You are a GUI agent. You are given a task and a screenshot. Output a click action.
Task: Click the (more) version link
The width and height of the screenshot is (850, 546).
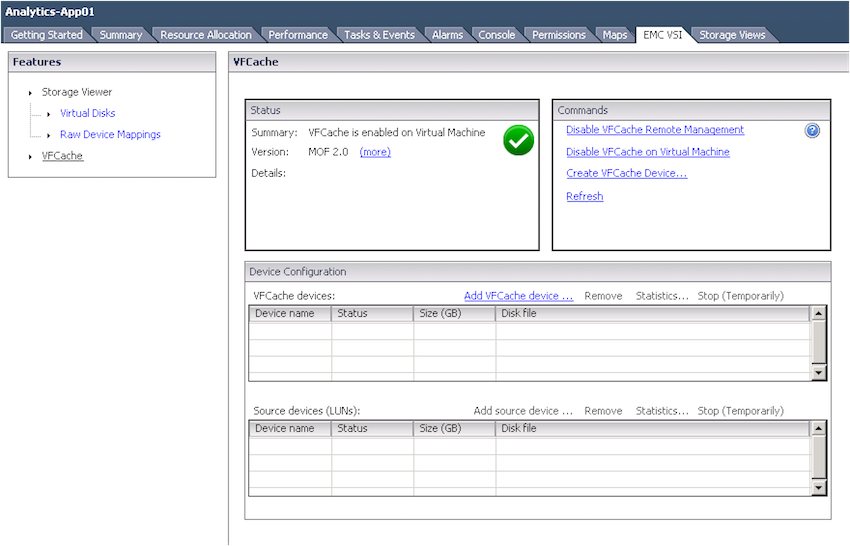pos(375,152)
